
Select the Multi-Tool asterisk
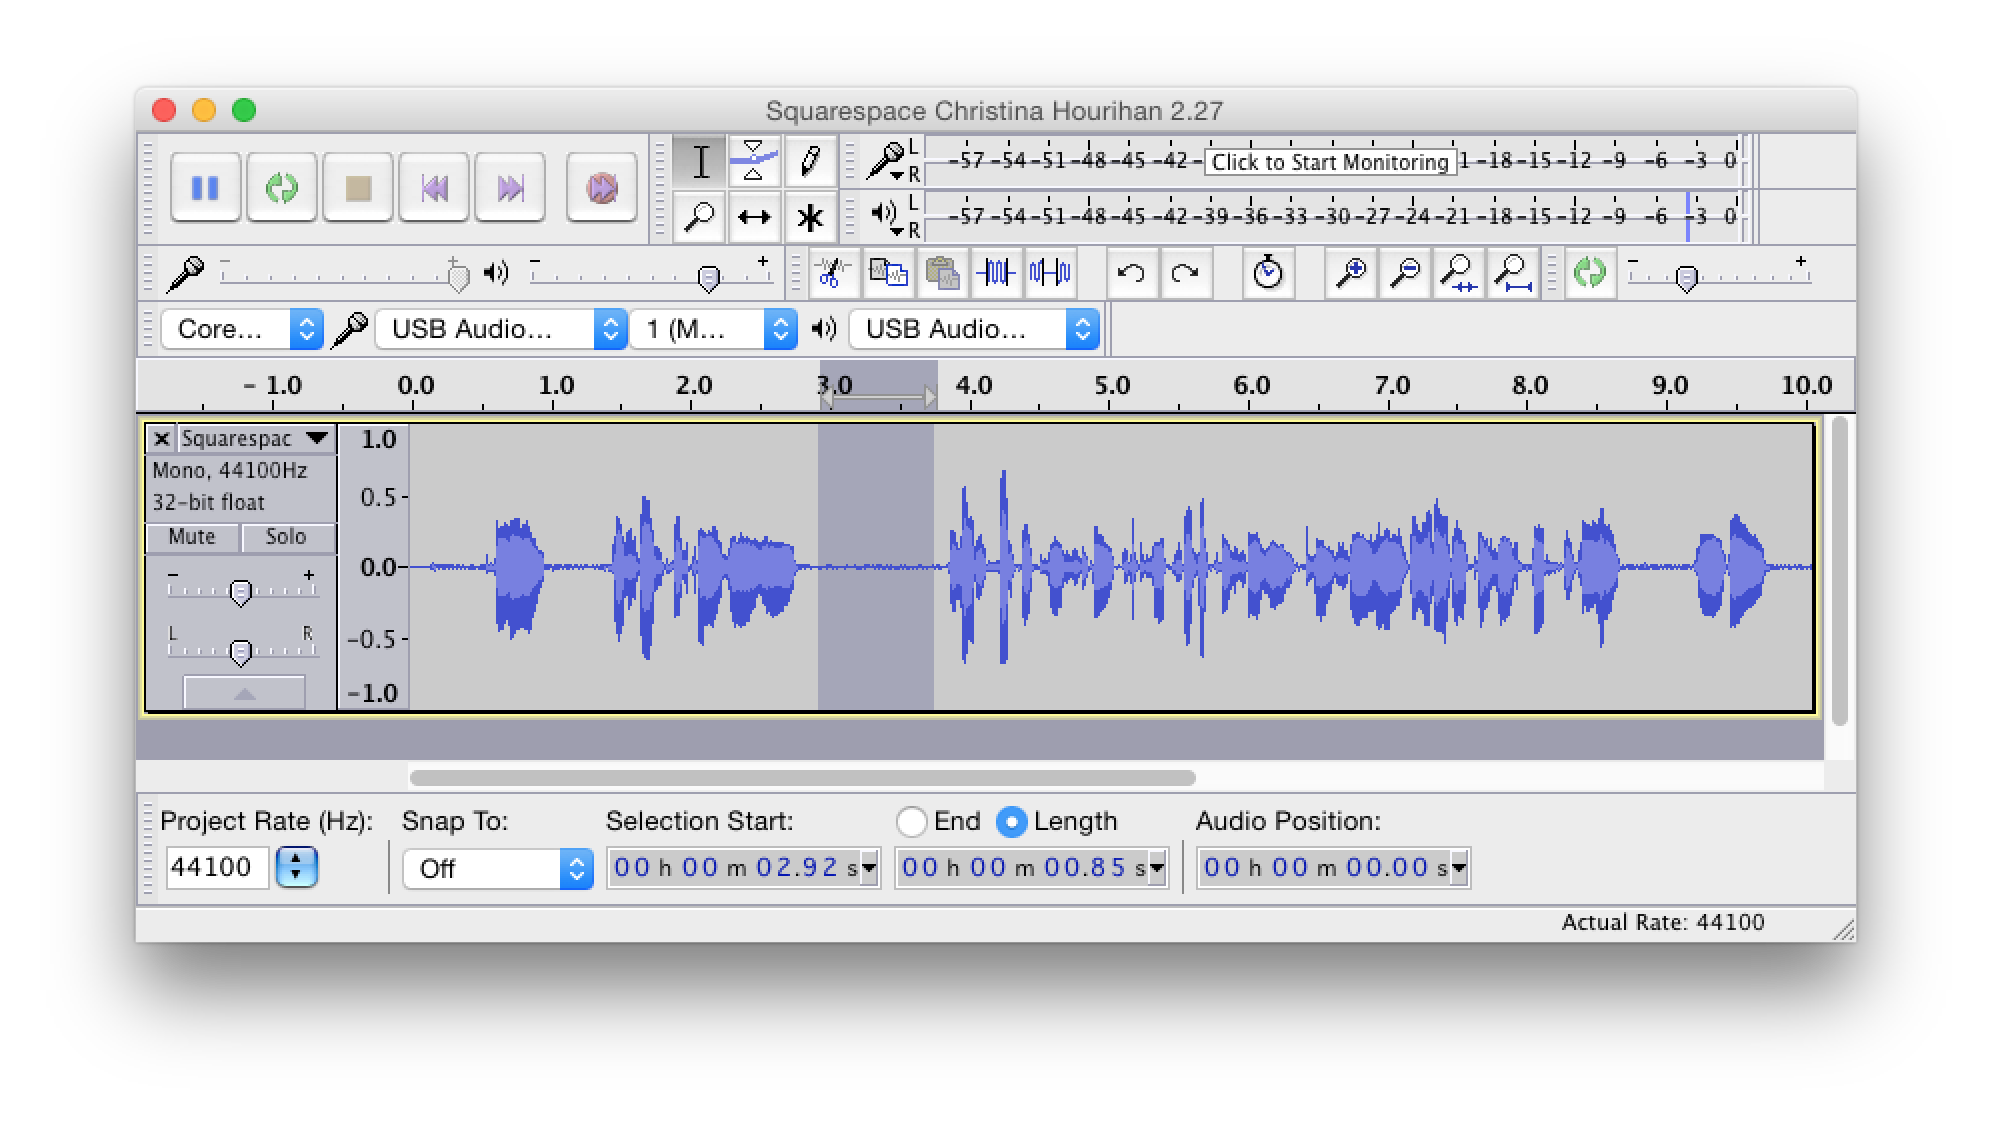point(809,217)
